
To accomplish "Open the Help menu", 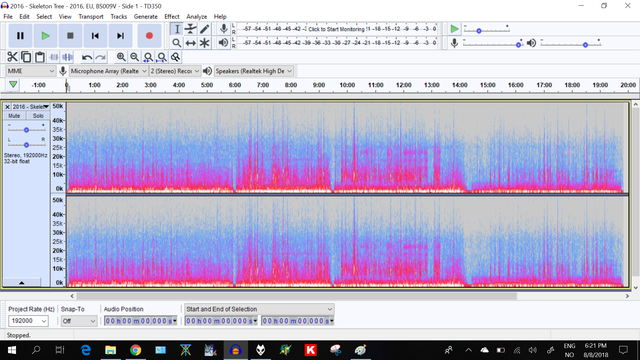I will (220, 17).
